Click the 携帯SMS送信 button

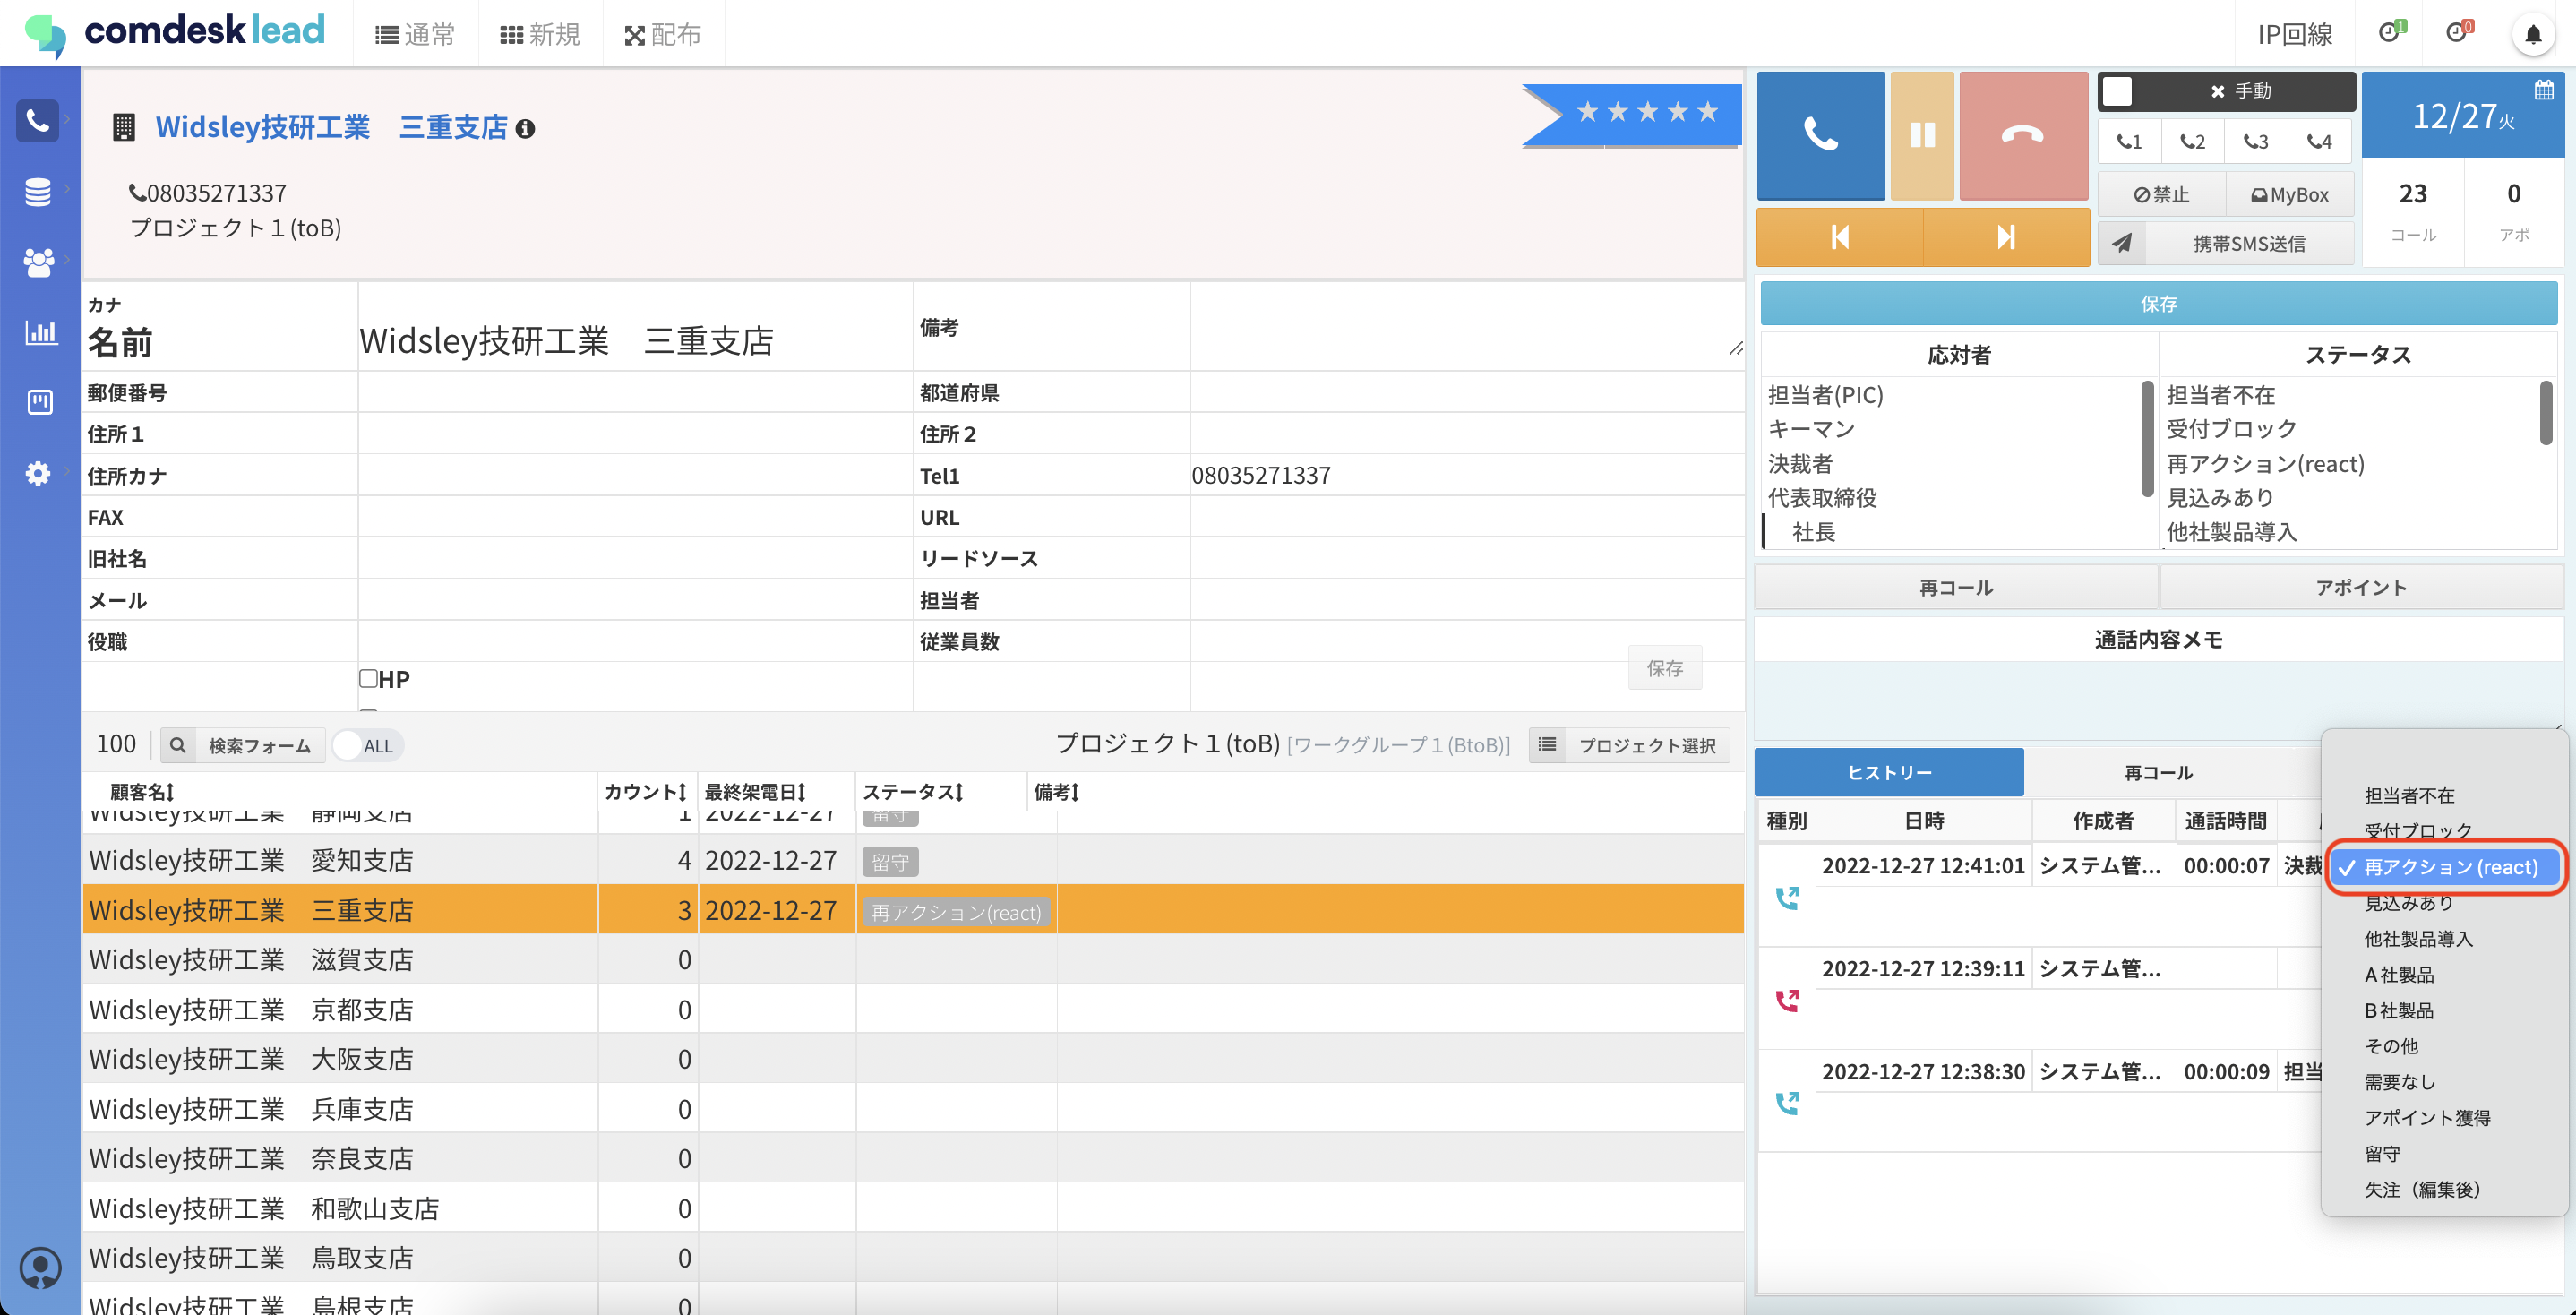2248,244
